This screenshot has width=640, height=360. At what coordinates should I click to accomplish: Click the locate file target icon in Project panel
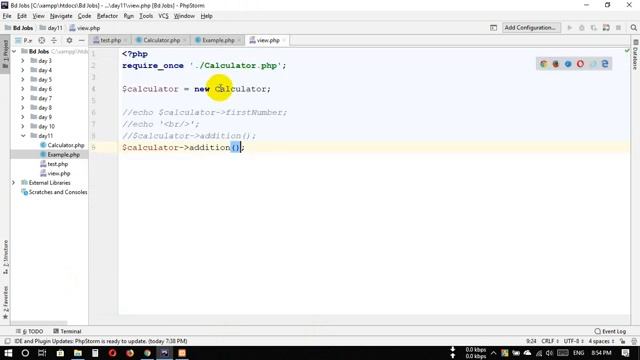42,40
